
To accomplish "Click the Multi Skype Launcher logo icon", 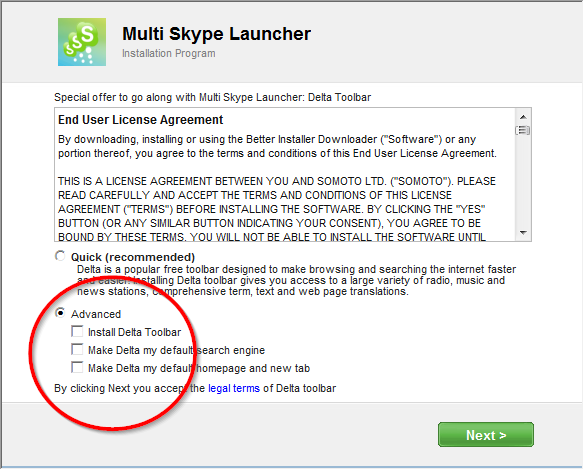I will pos(82,42).
